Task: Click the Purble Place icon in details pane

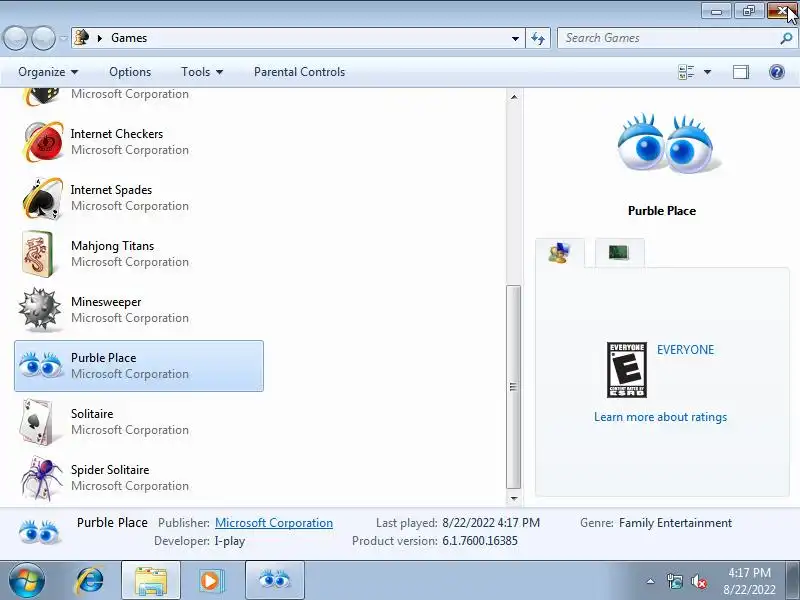Action: click(x=40, y=532)
